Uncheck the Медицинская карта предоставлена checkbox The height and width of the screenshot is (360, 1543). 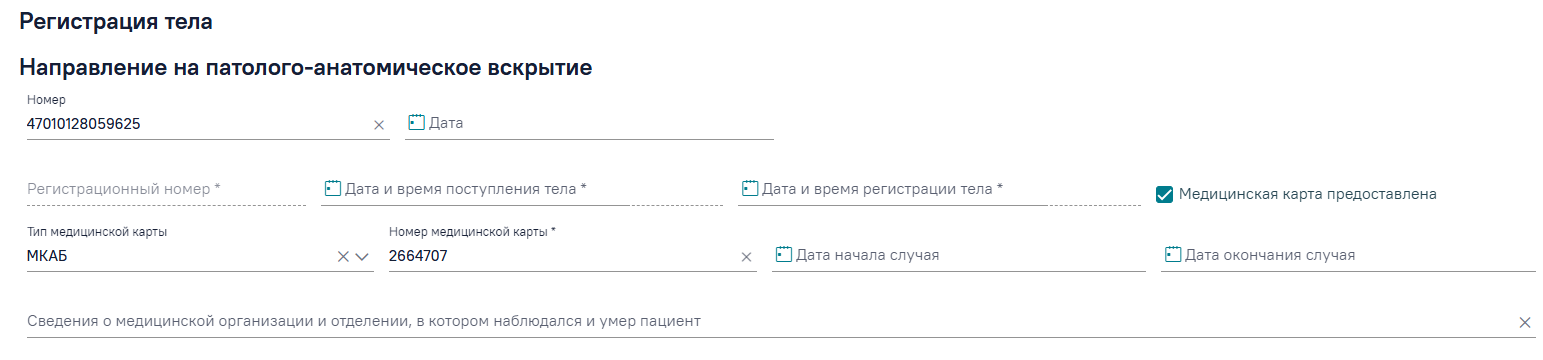1164,194
